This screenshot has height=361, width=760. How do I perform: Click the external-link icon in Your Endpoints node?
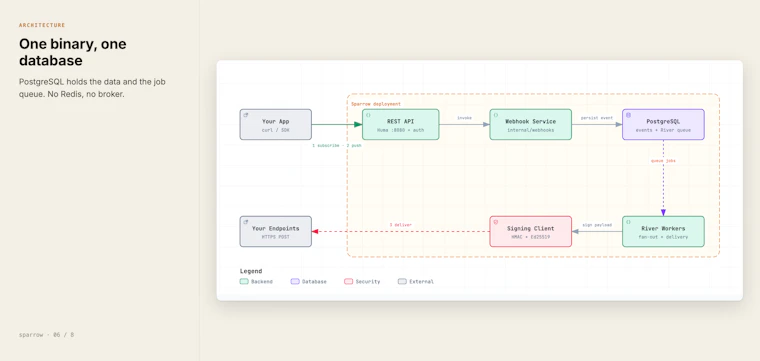pos(245,222)
